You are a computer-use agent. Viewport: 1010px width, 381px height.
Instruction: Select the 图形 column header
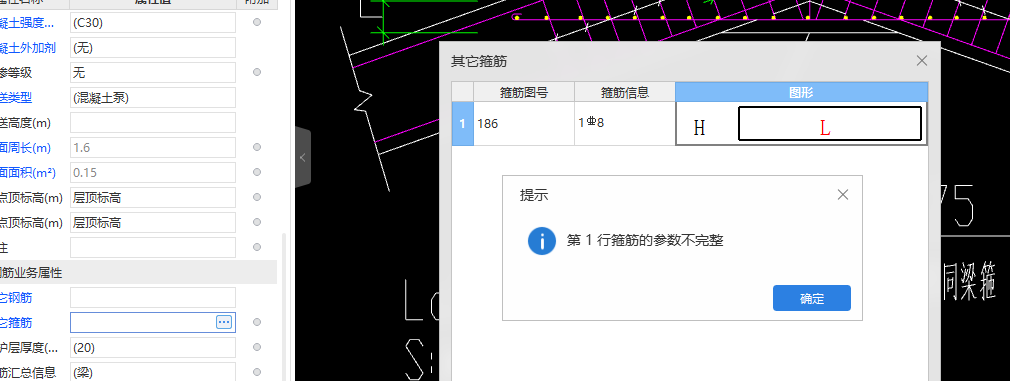tap(801, 92)
